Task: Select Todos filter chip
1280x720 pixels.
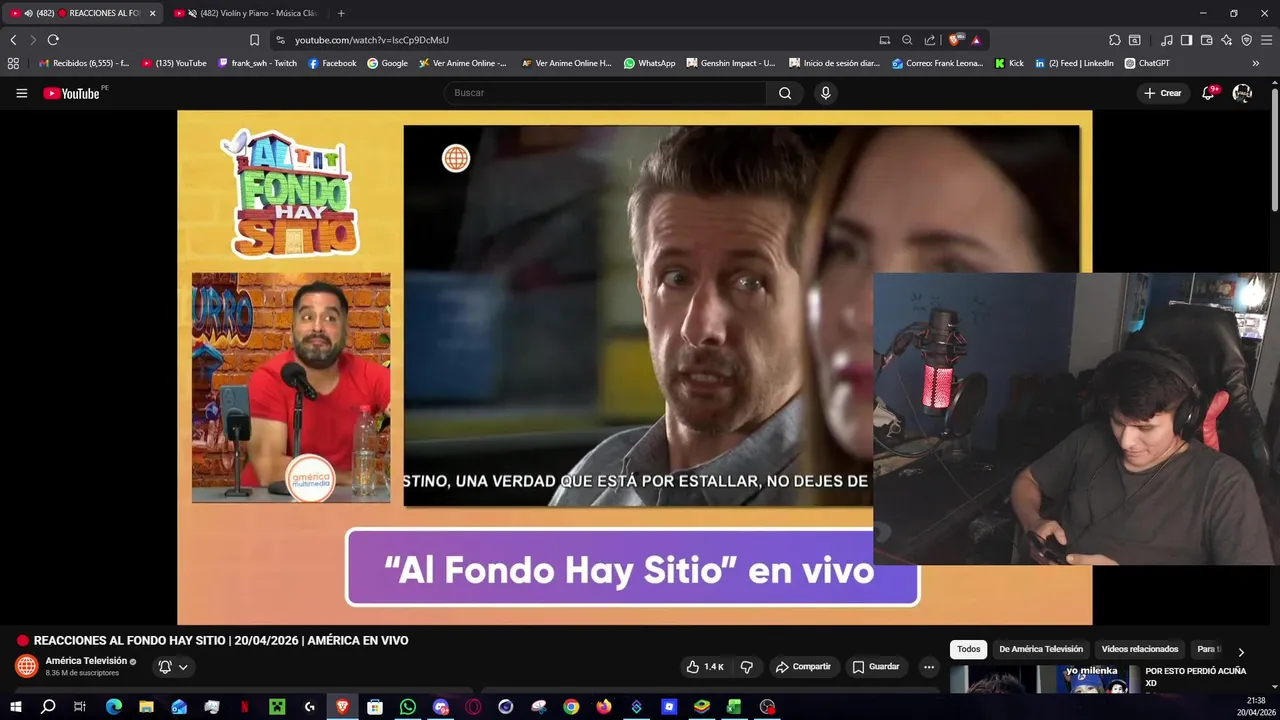Action: (x=969, y=649)
